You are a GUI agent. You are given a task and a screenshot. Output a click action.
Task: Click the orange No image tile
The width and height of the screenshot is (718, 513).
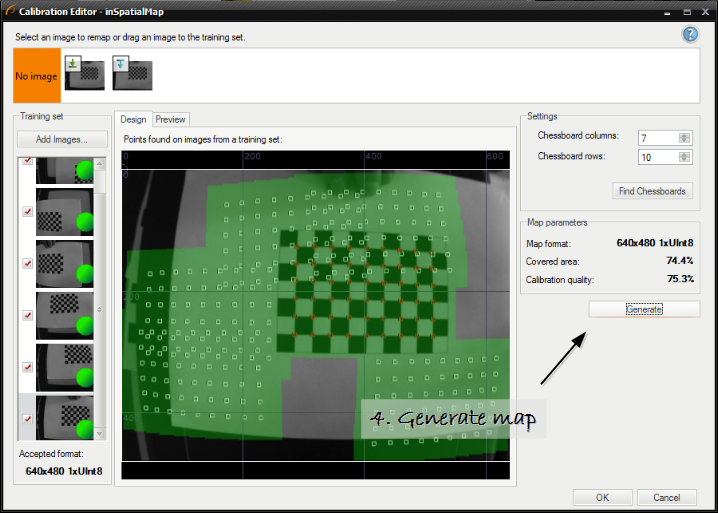pyautogui.click(x=37, y=75)
